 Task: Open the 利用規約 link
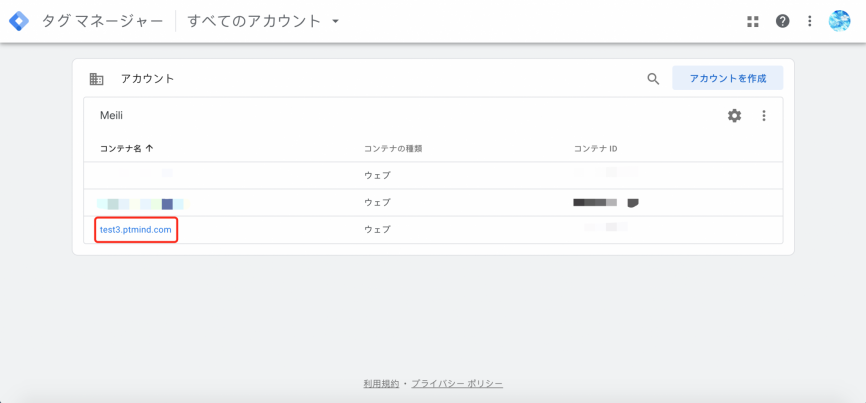point(381,383)
